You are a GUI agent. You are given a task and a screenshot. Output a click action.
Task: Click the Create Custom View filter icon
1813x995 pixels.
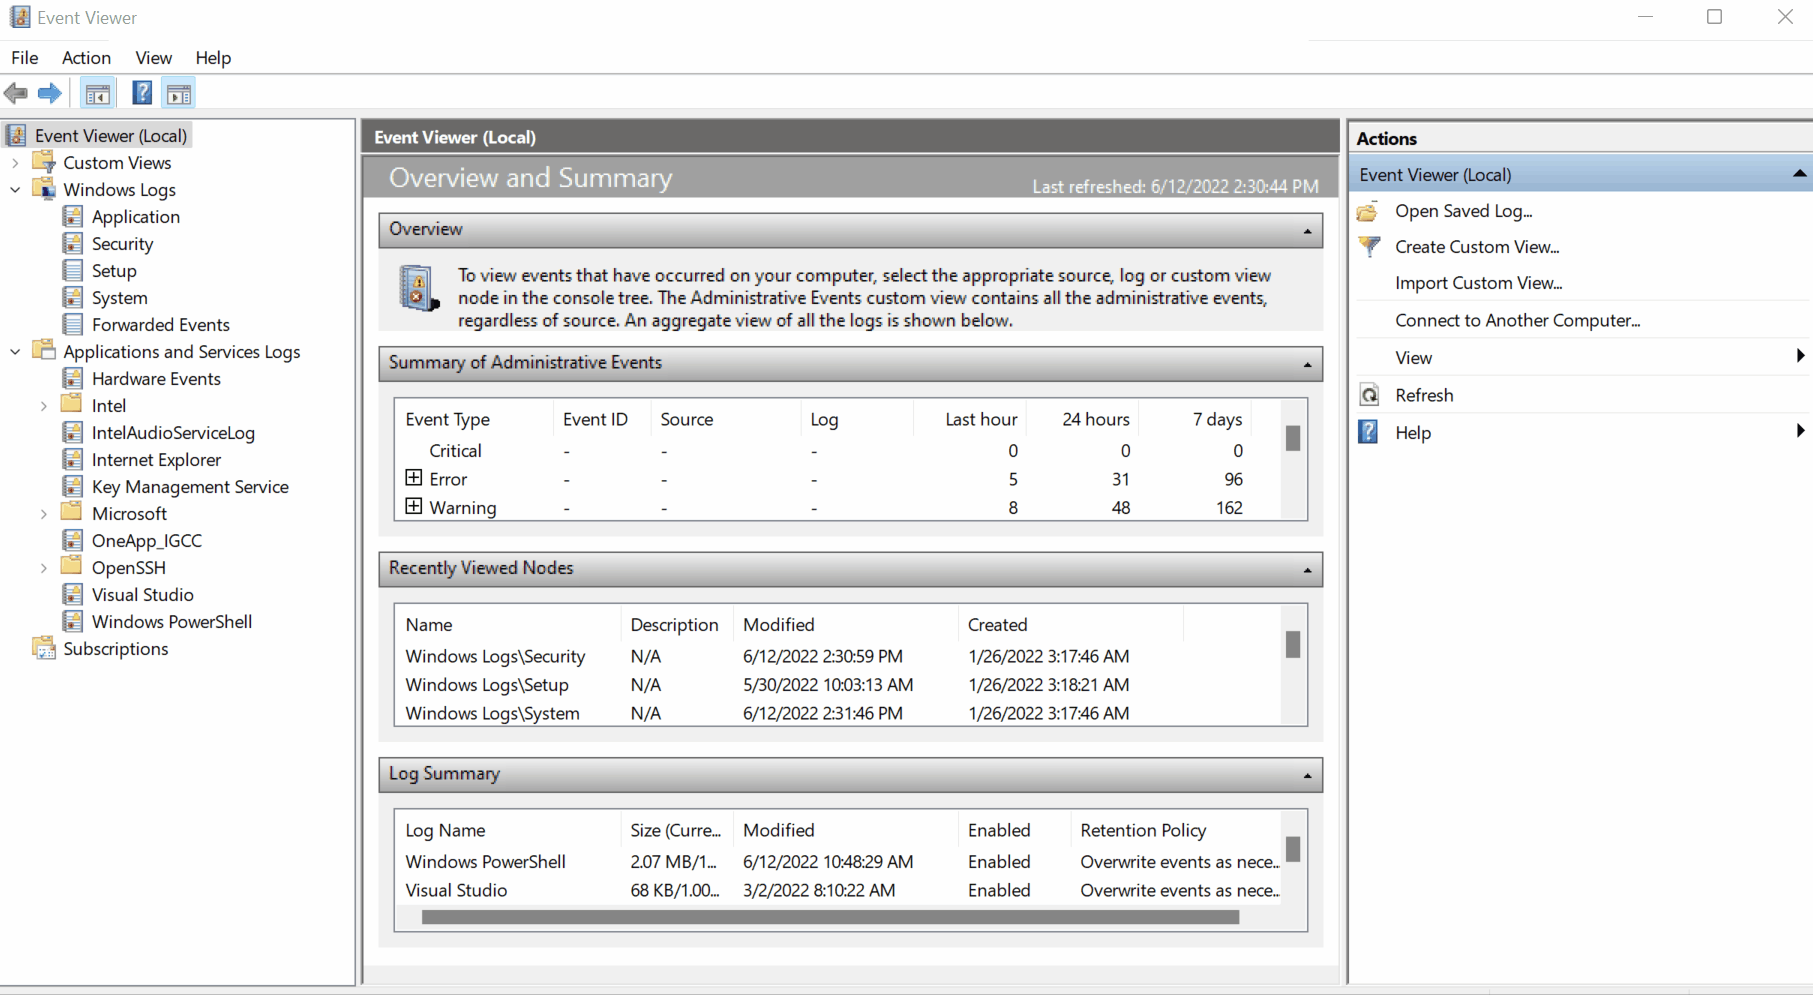1368,247
